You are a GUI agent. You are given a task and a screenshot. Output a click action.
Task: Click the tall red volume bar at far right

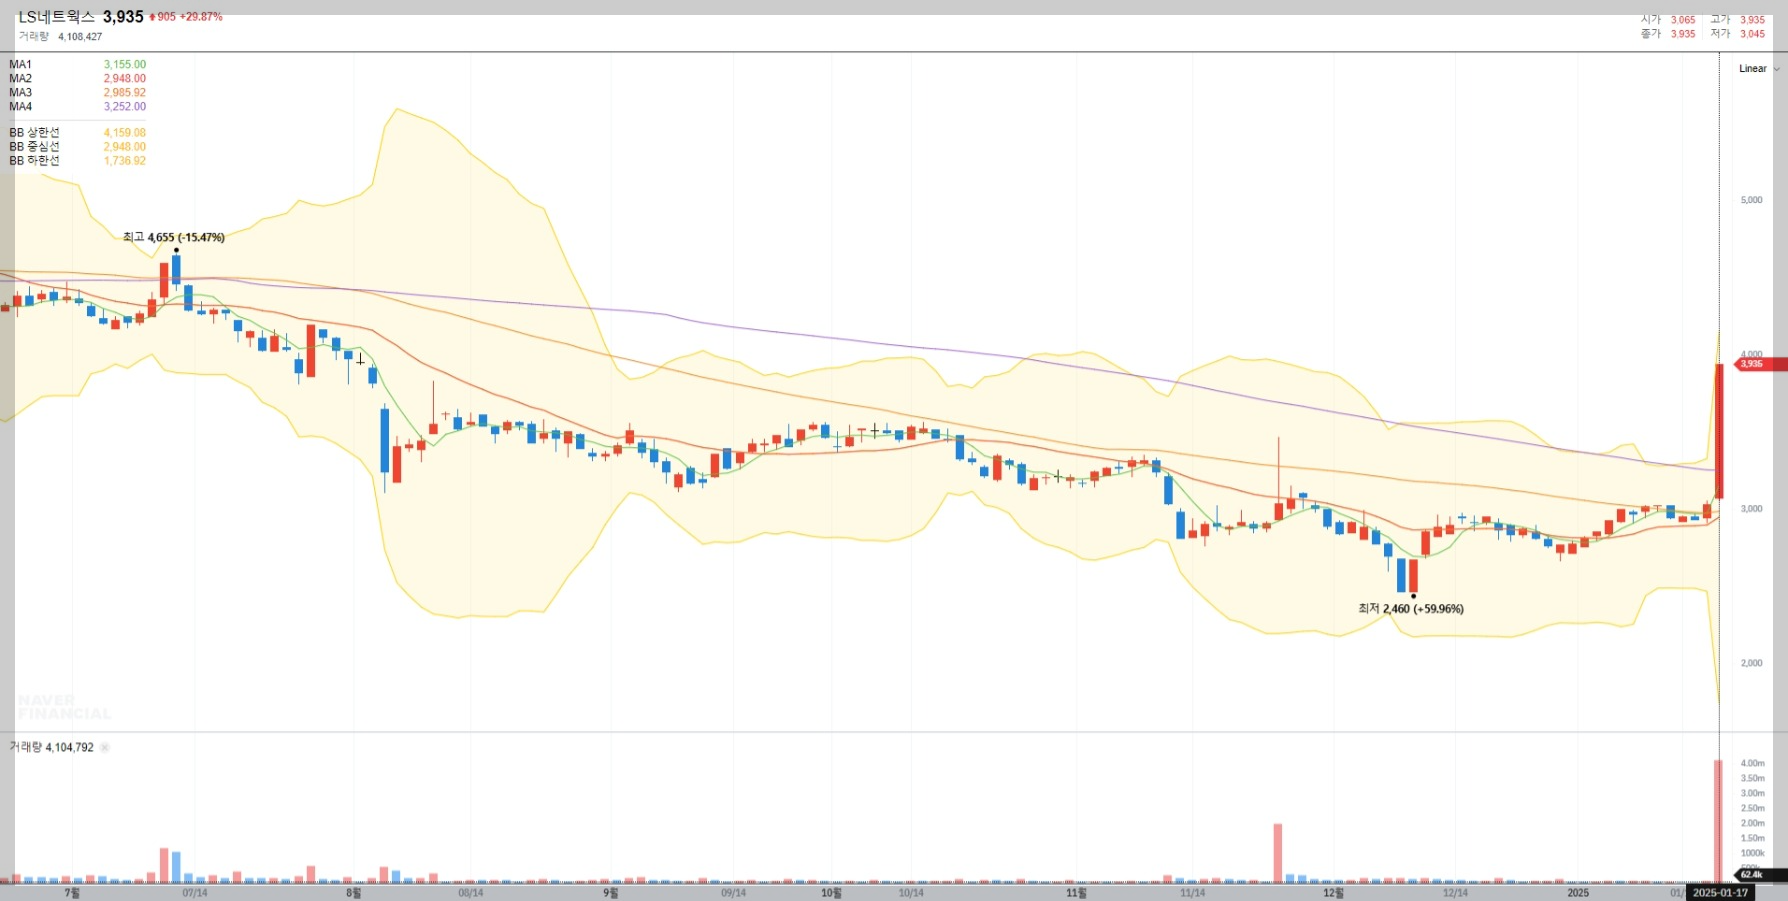1718,821
